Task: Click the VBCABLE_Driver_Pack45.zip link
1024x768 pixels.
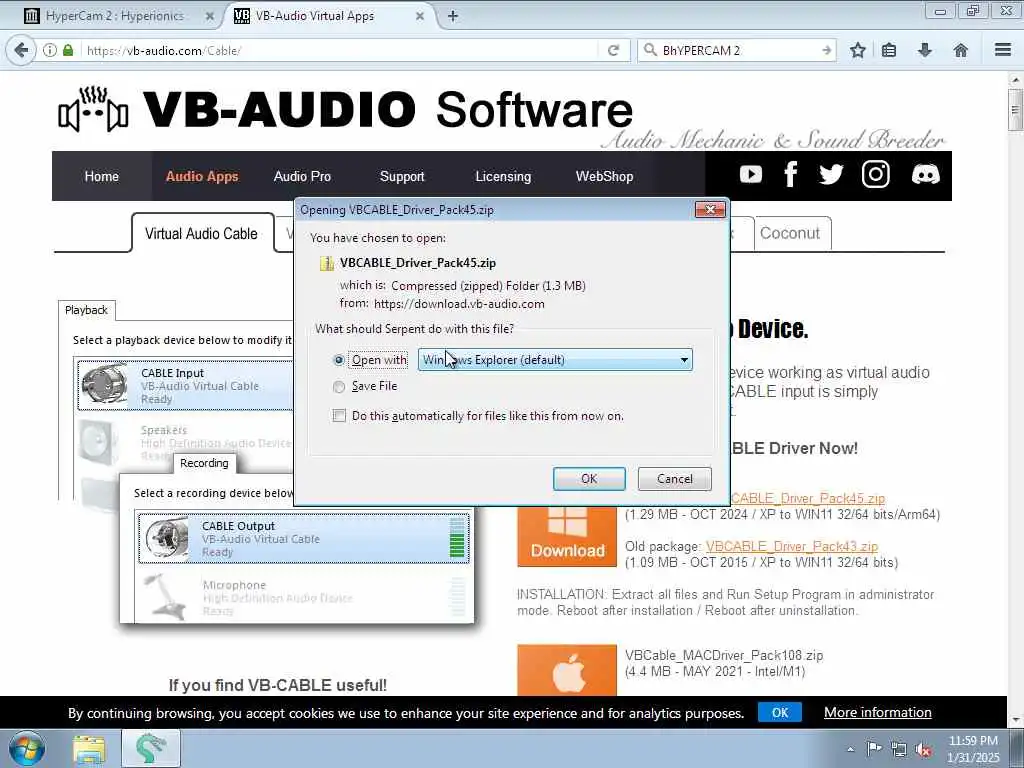Action: tap(807, 498)
